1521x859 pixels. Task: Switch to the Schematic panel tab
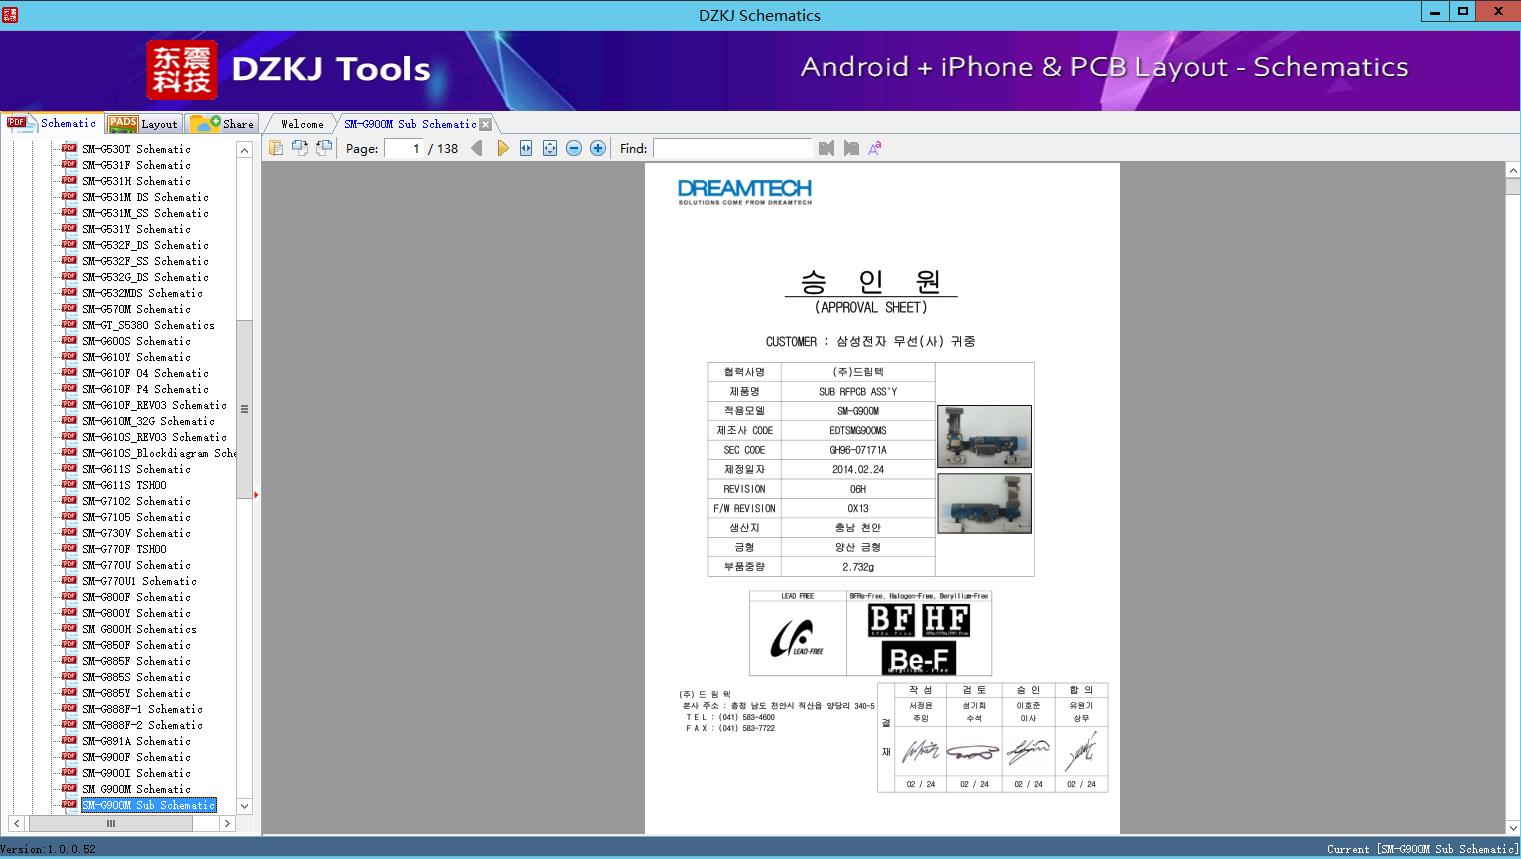click(x=53, y=123)
